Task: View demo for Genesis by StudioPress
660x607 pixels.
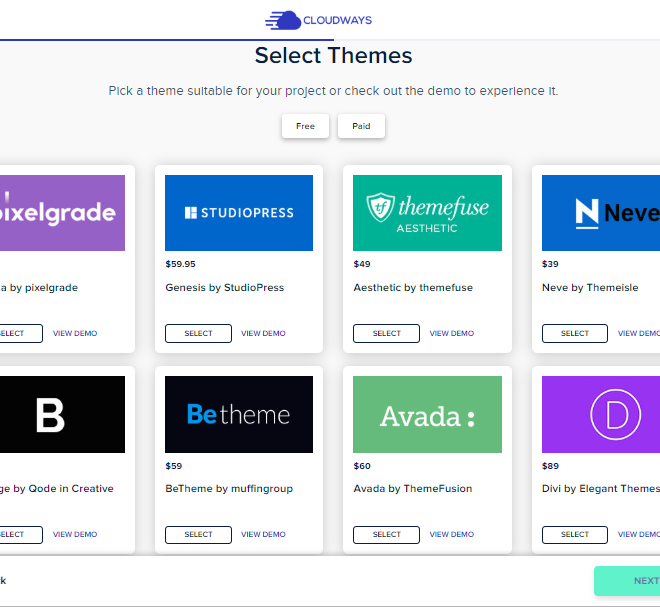Action: 263,333
